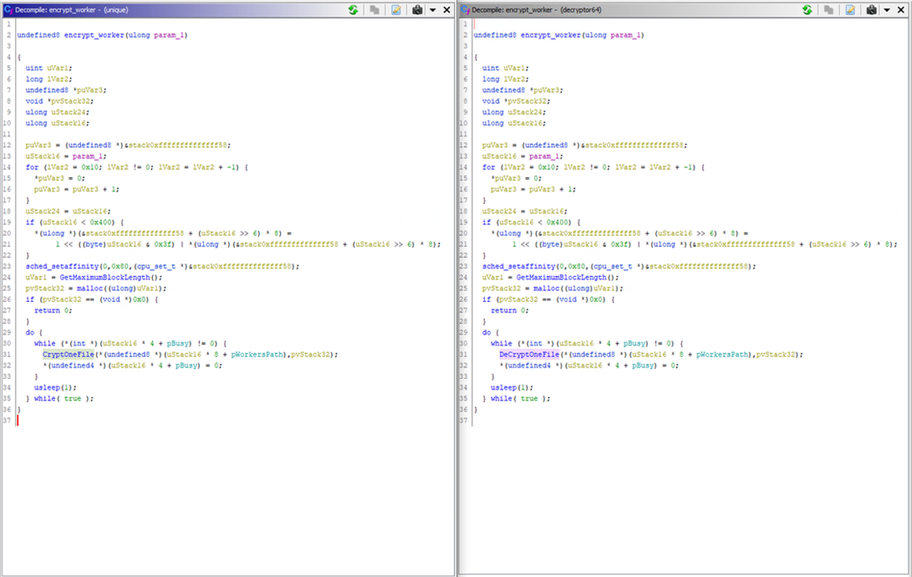Click usleep call in unique window
This screenshot has width=912, height=577.
47,387
